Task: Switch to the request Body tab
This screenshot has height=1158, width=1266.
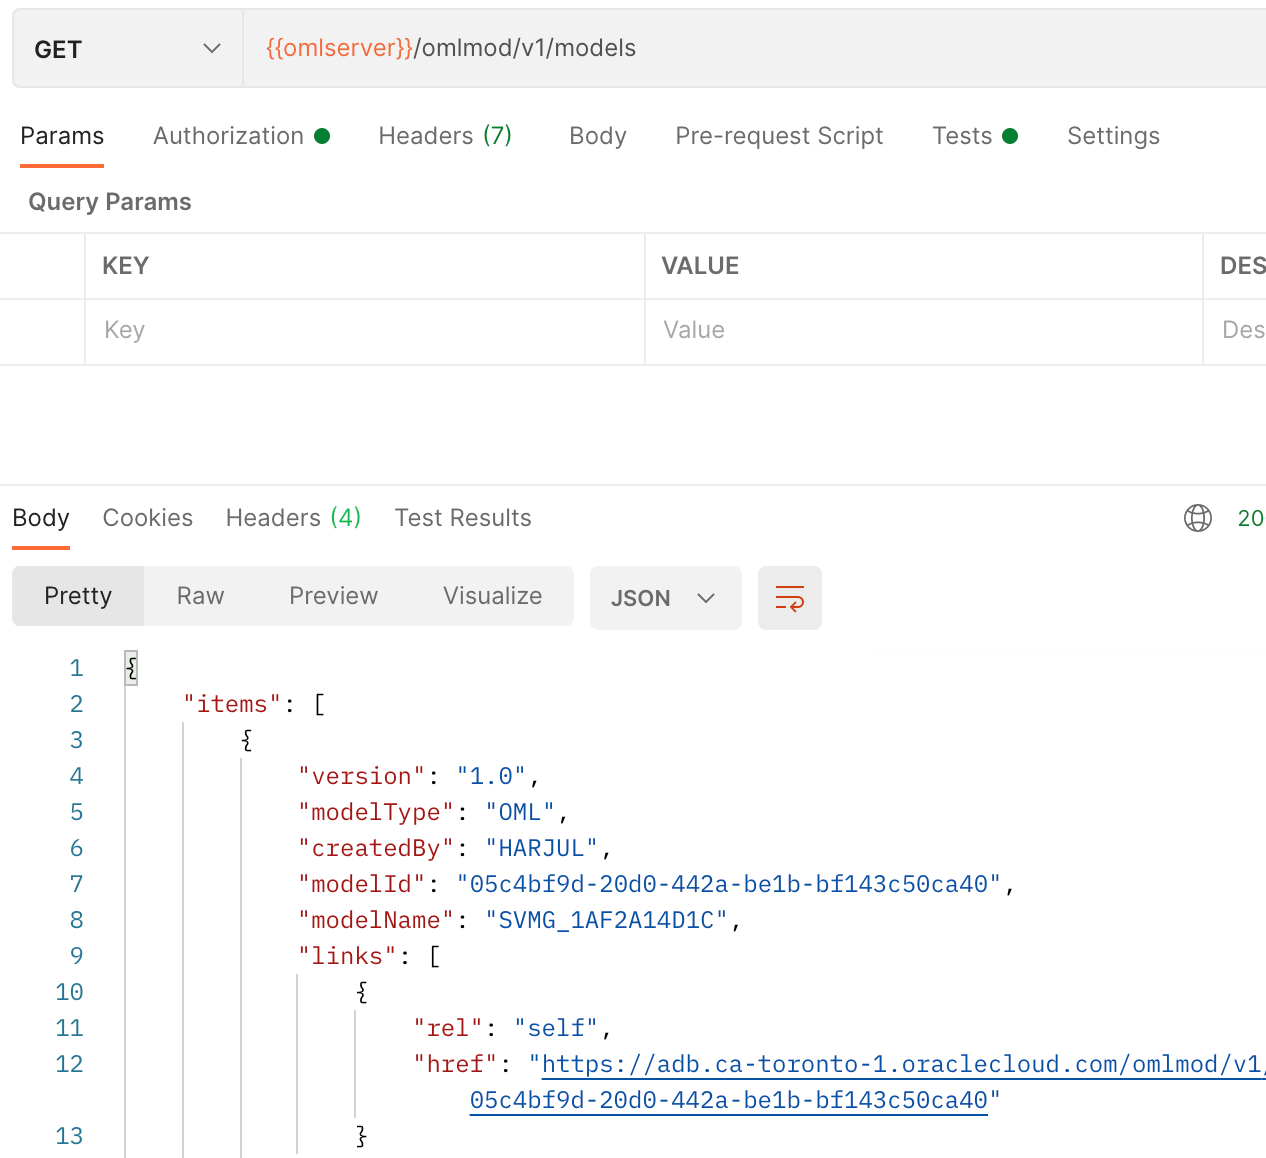Action: click(597, 136)
